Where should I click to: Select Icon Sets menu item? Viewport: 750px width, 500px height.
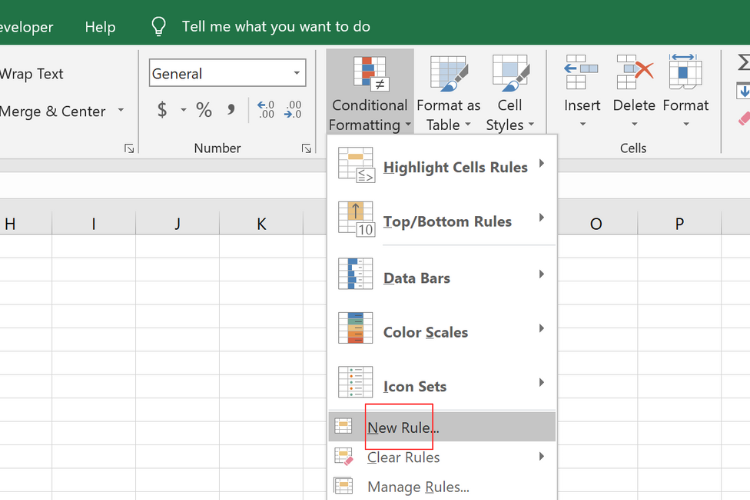442,383
